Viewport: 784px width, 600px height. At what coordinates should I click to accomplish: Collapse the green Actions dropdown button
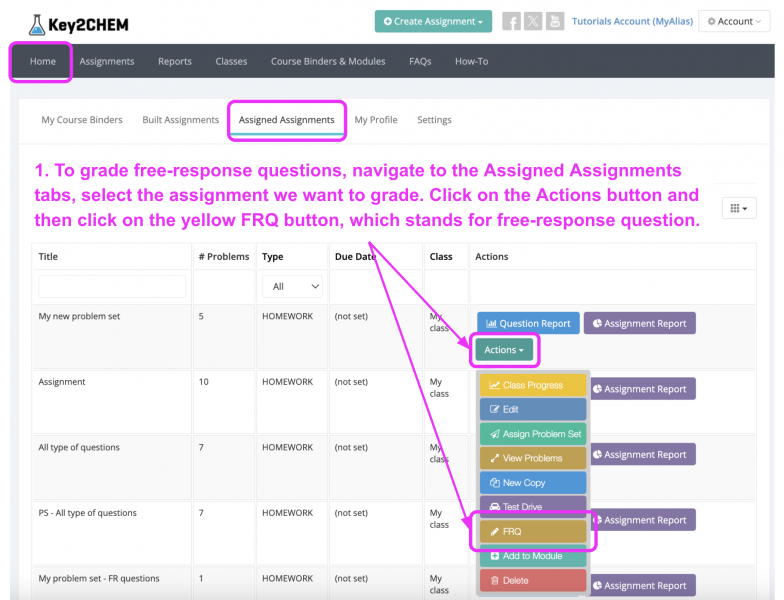[x=504, y=350]
